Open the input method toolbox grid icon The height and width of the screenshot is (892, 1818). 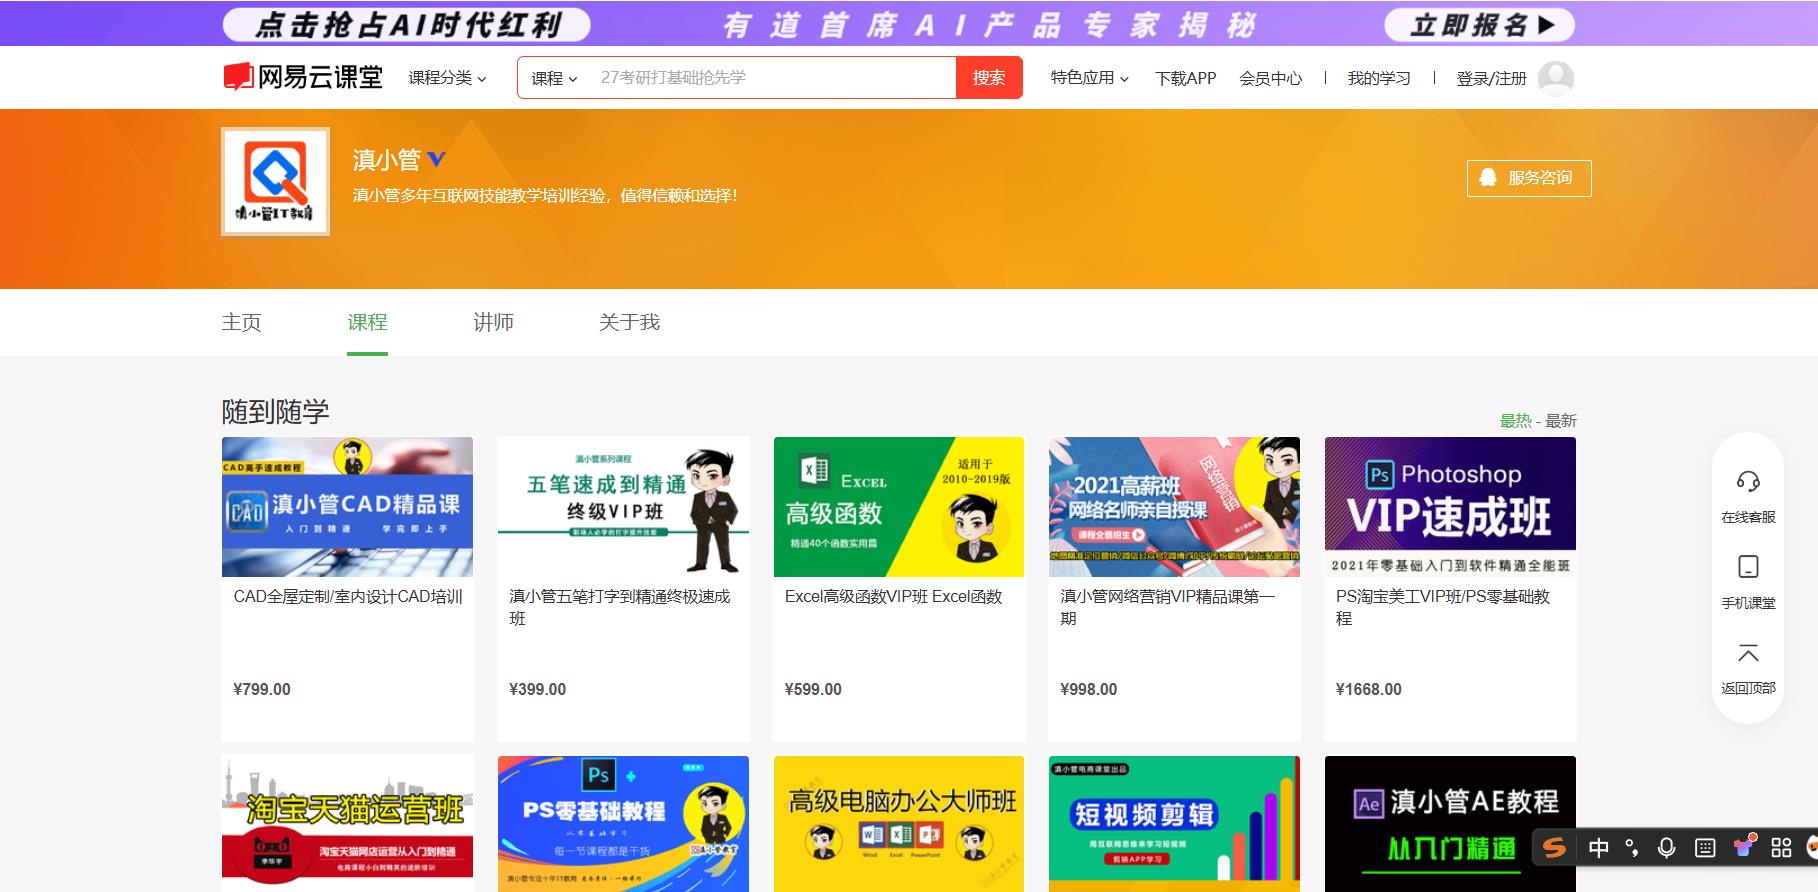coord(1781,848)
